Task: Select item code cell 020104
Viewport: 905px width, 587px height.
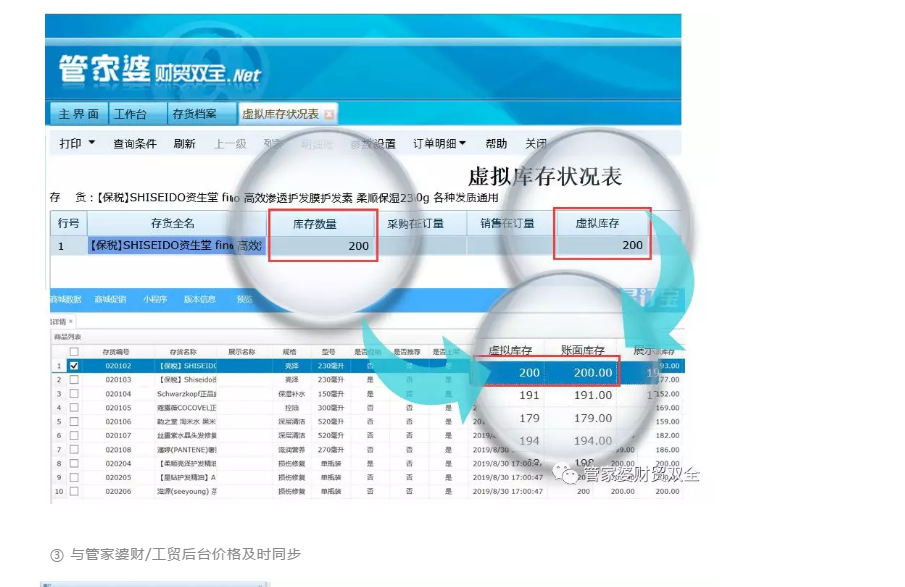Action: [x=118, y=394]
